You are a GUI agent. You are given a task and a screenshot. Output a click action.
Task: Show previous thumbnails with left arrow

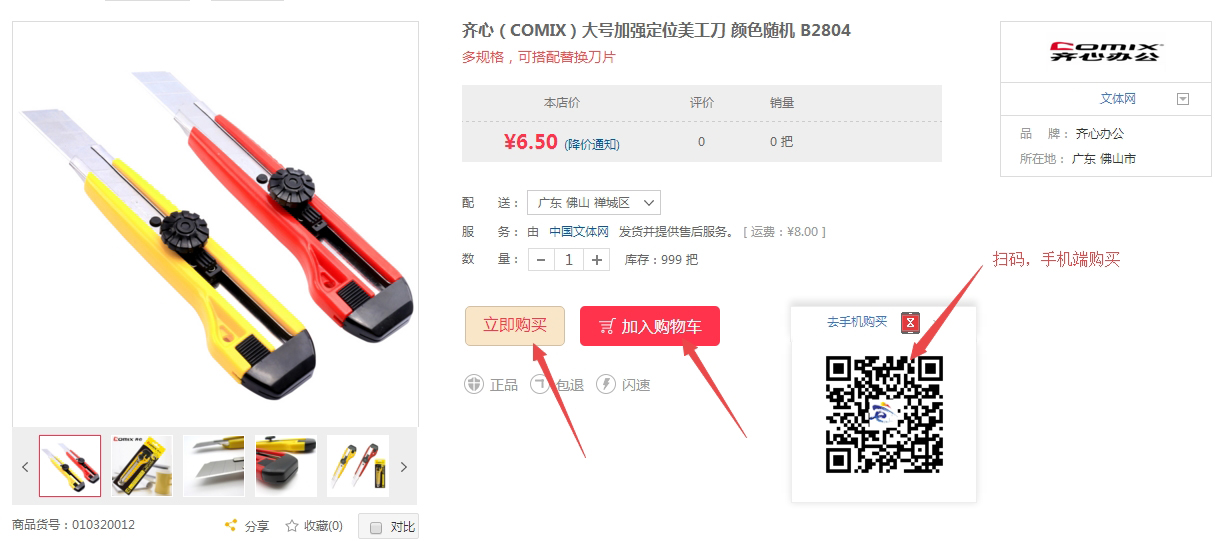tap(26, 467)
